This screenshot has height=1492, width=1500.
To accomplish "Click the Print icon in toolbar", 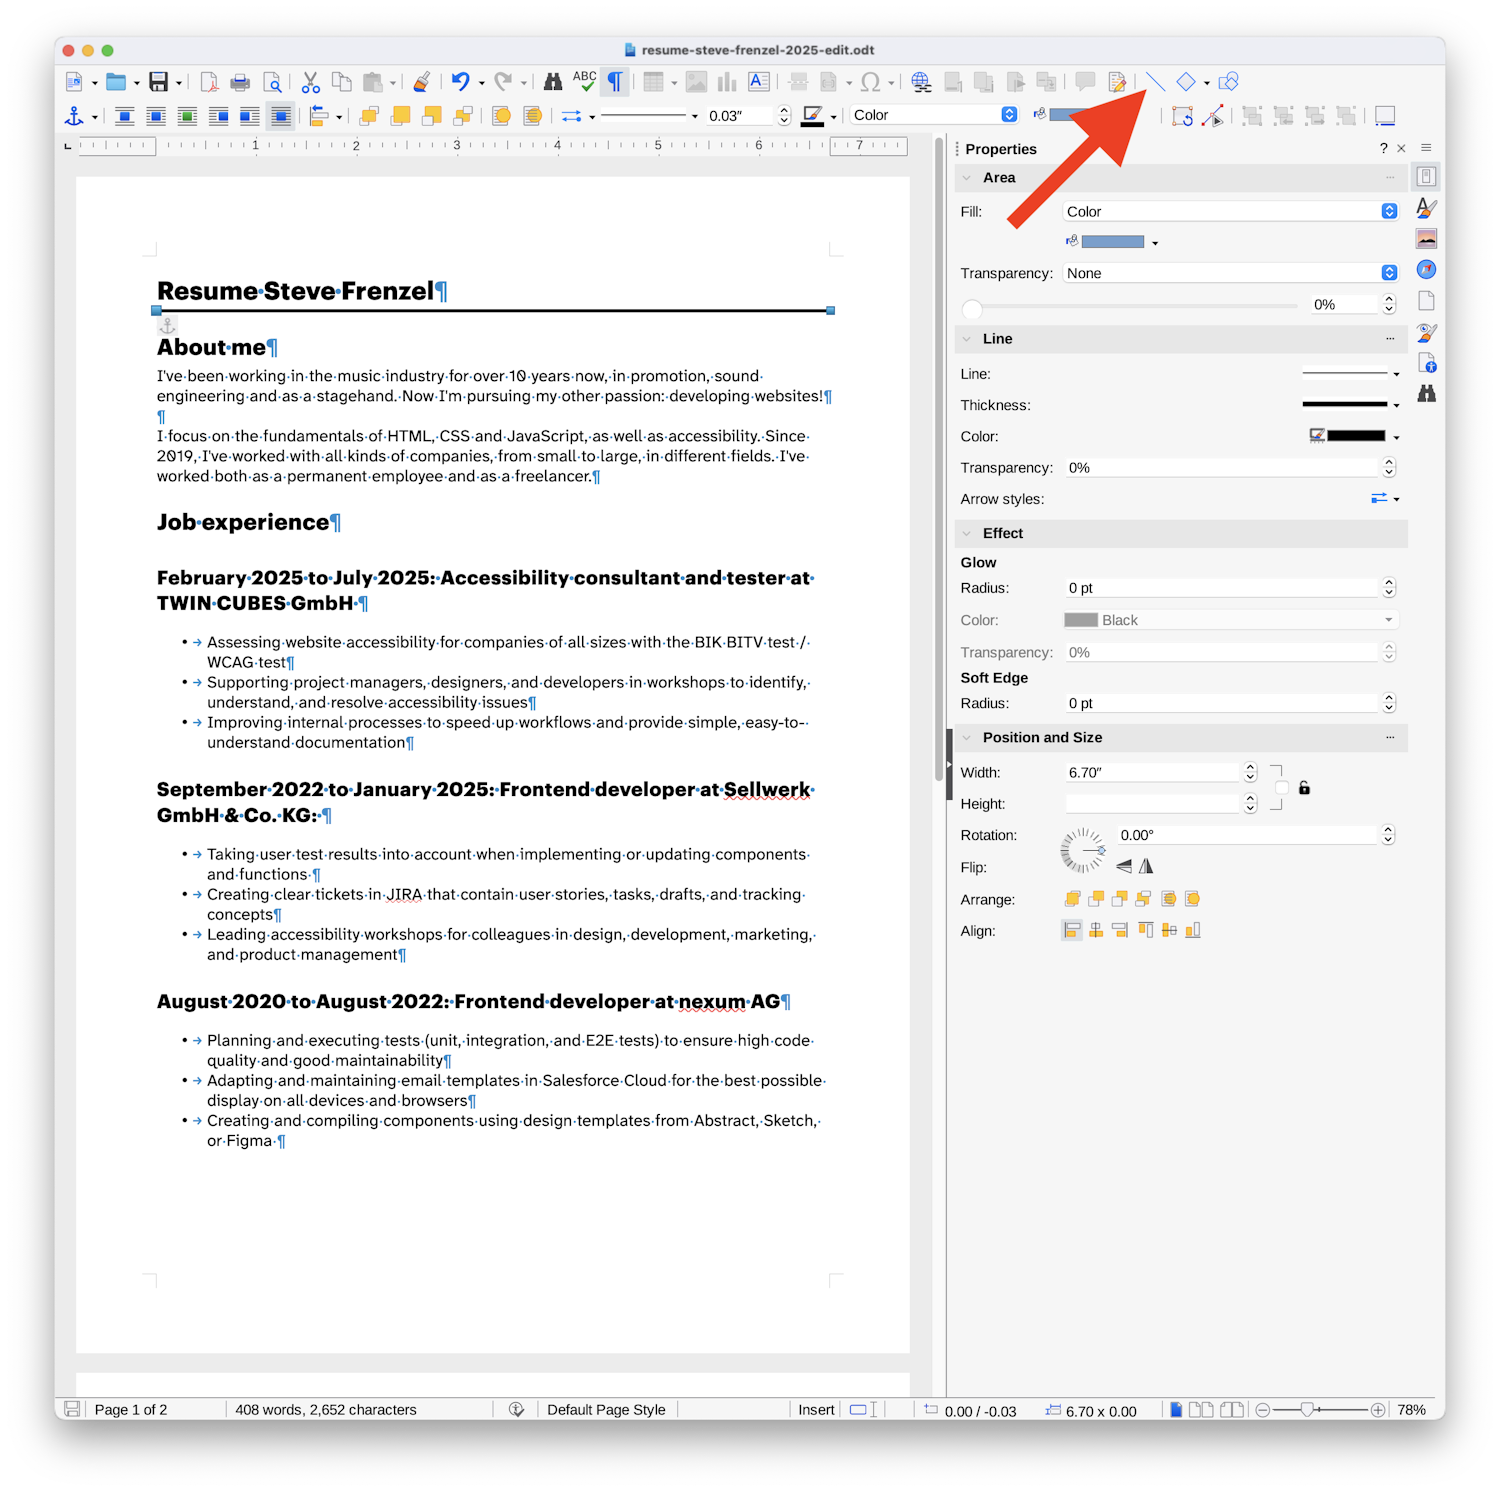I will tap(240, 82).
